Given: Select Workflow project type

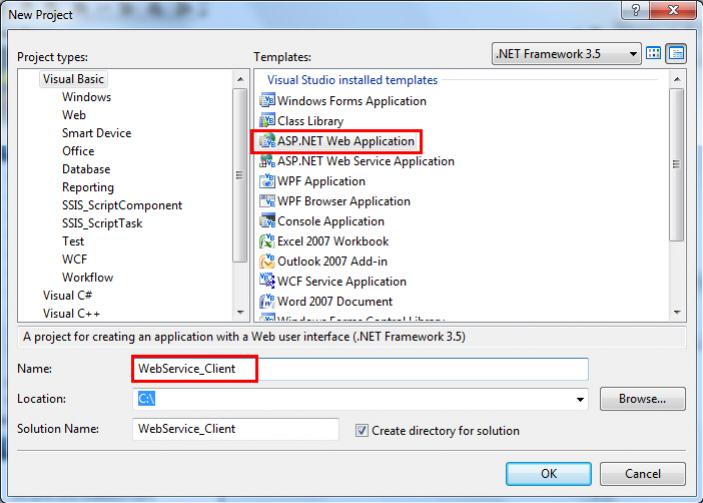Looking at the screenshot, I should pos(88,278).
